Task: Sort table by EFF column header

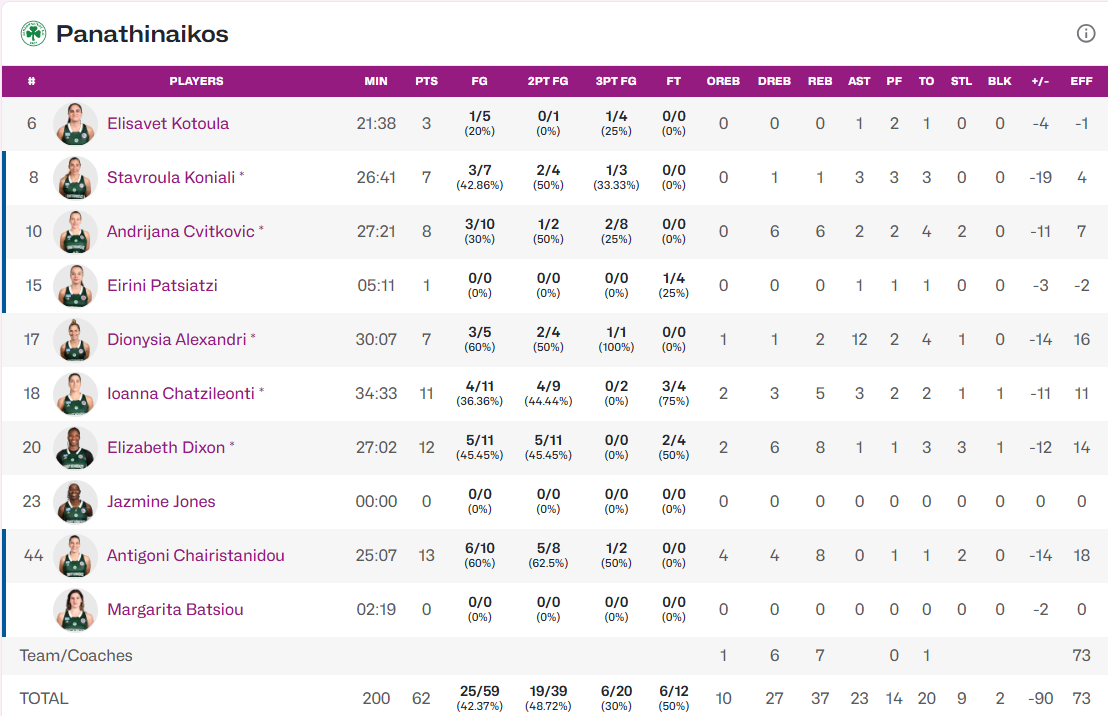Action: coord(1081,81)
